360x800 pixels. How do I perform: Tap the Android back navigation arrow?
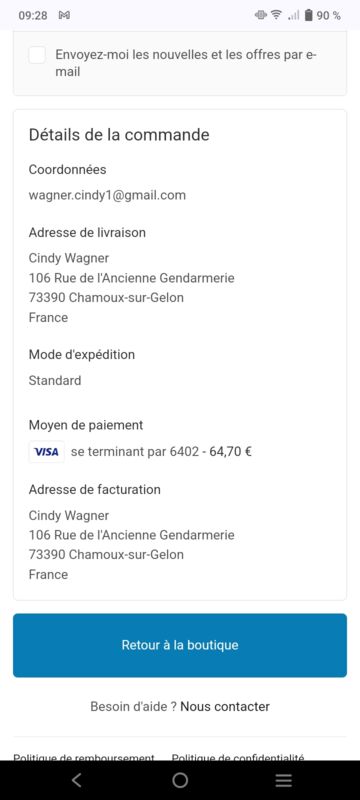[x=76, y=780]
